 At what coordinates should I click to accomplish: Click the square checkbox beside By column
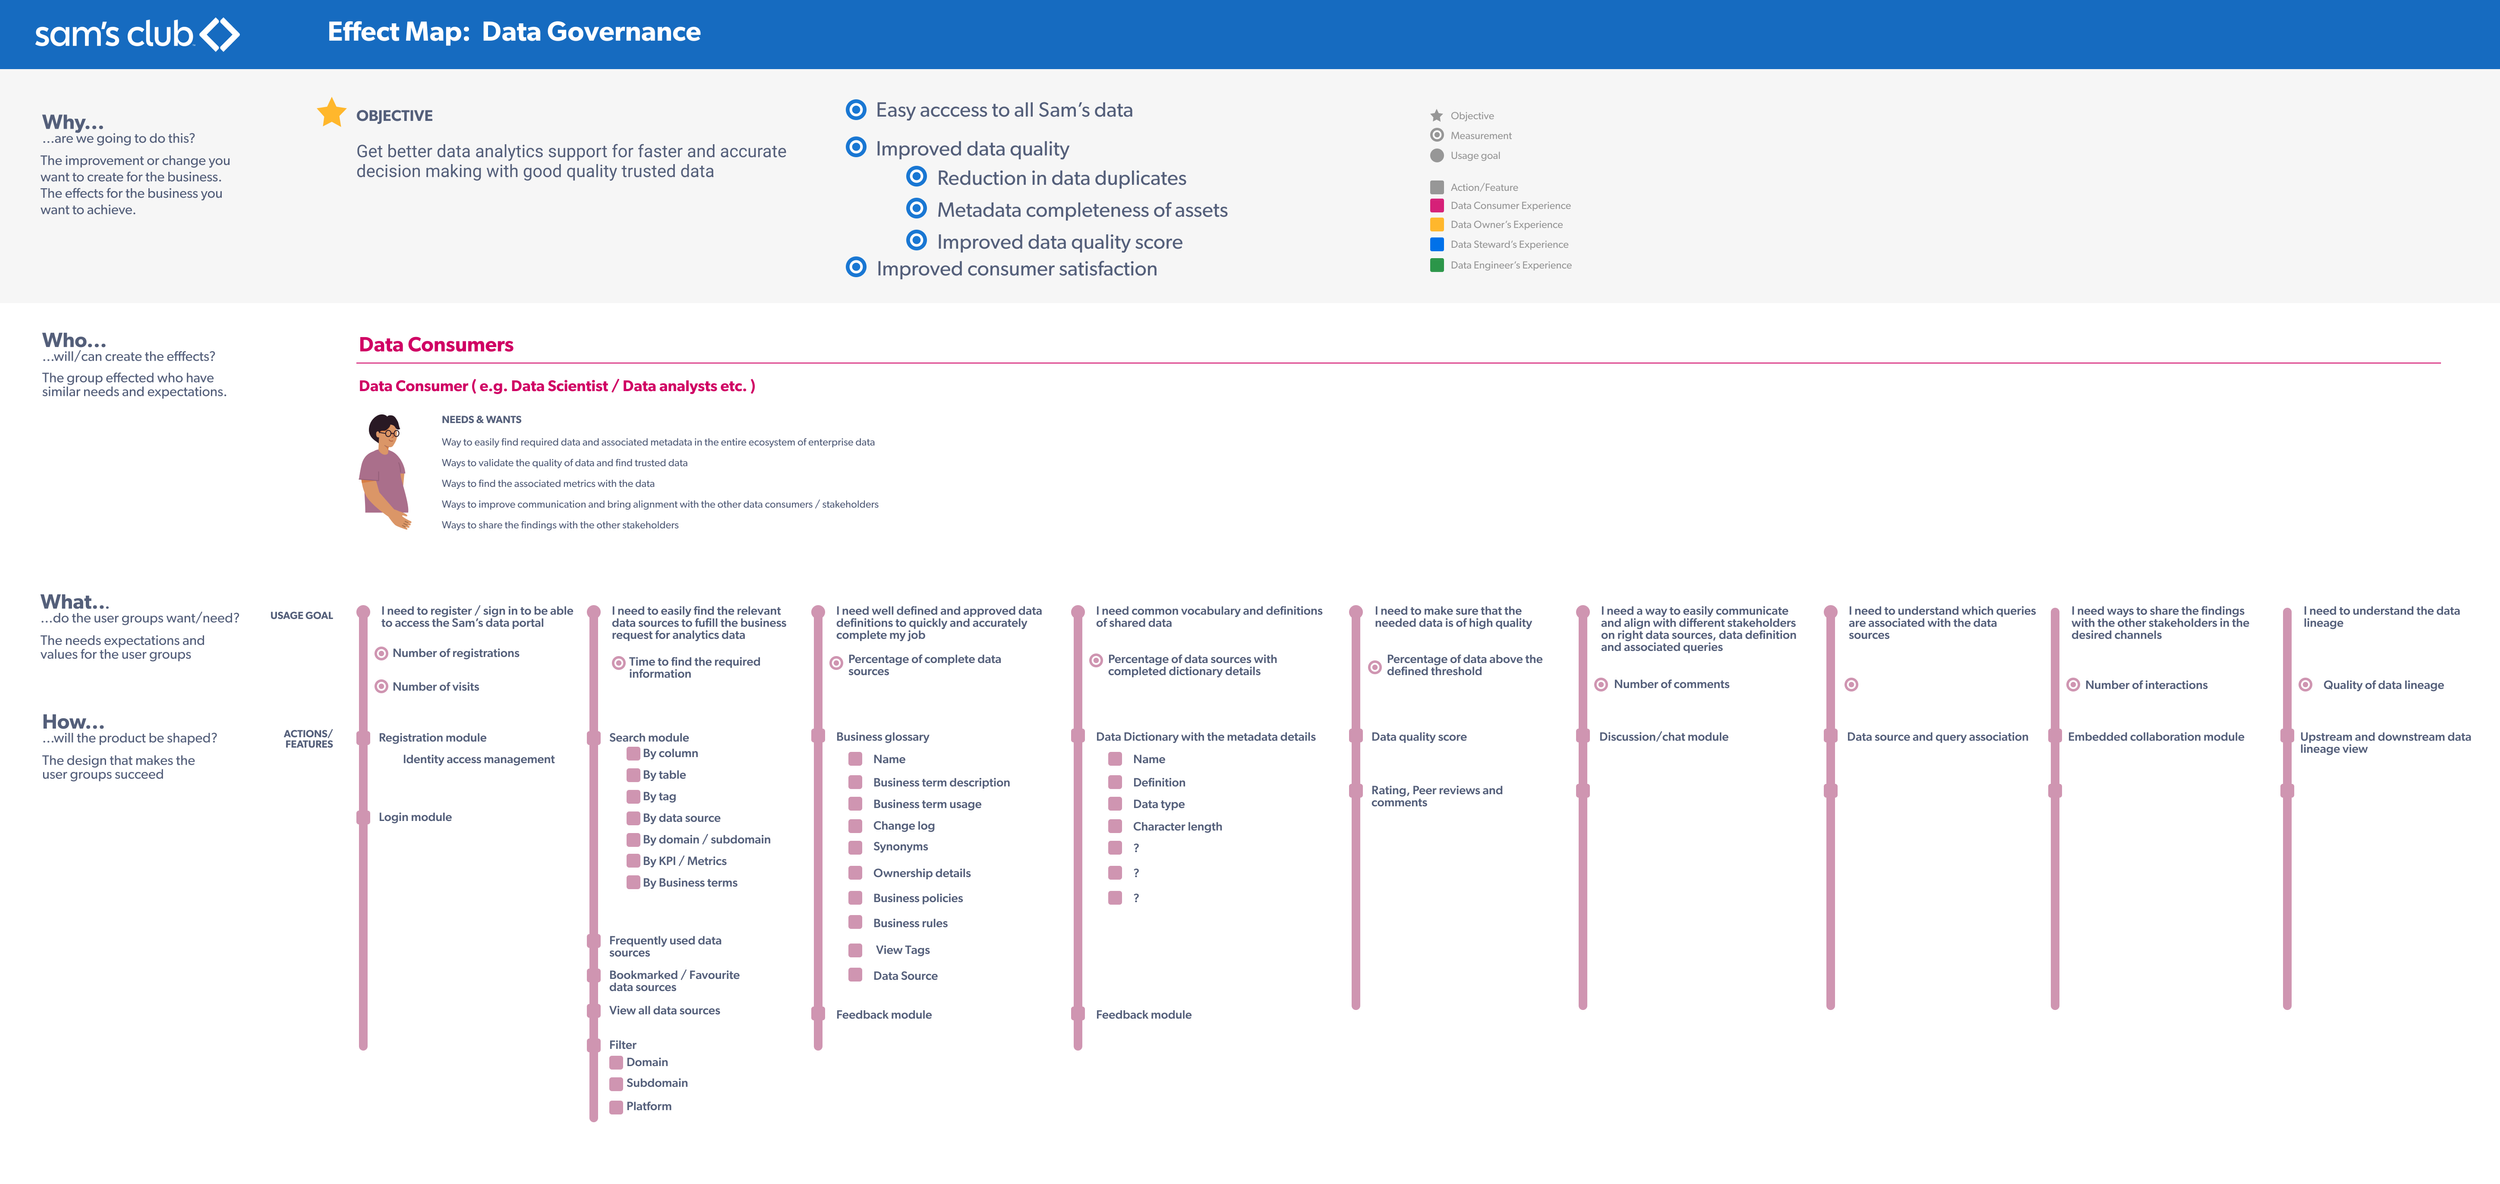tap(633, 753)
